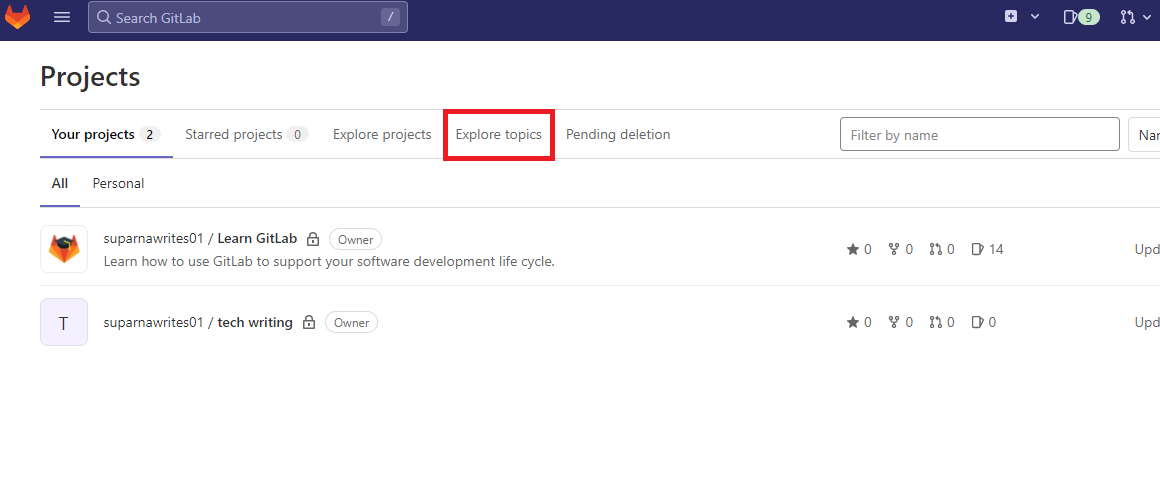Switch to the Explore topics tab
Screen dimensions: 1160x488
[499, 135]
